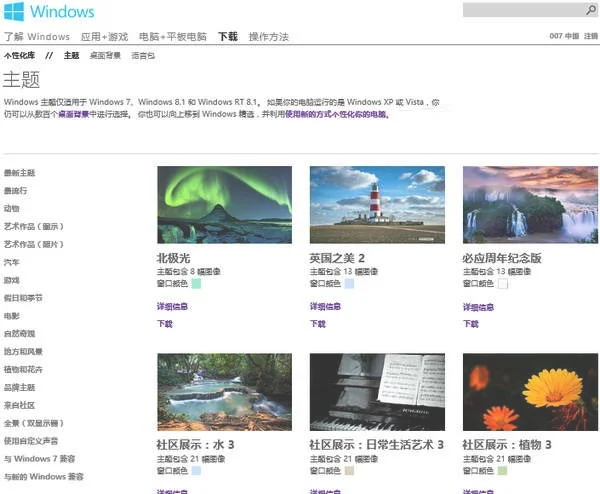Open the 日常生活艺术 3 piano thumbnail
Image resolution: width=600 pixels, height=494 pixels.
377,392
